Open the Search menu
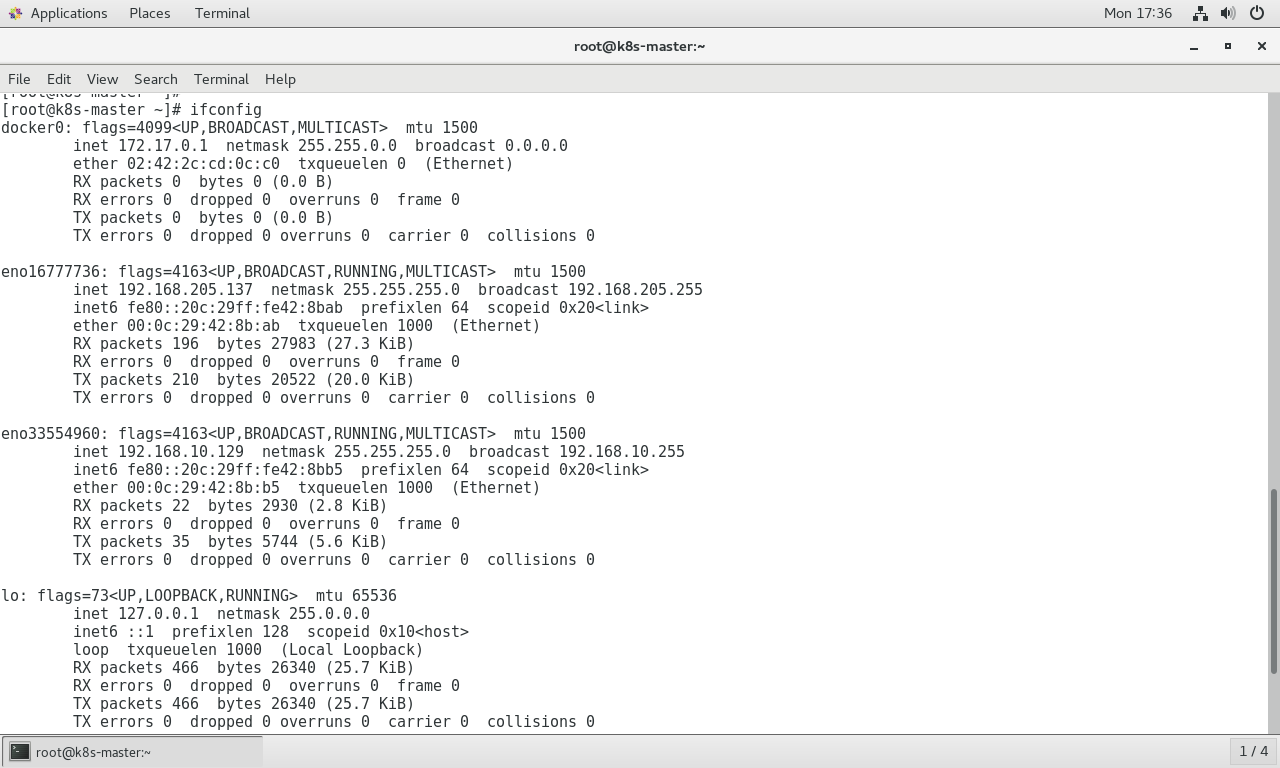 click(156, 79)
